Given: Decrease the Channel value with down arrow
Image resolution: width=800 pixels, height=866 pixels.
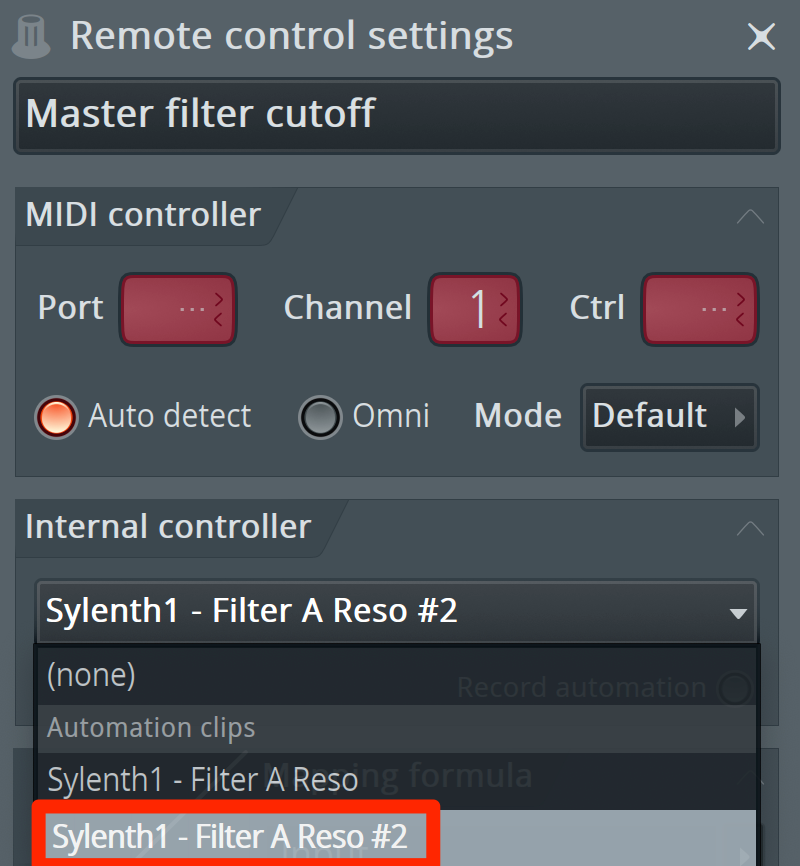Looking at the screenshot, I should coord(503,319).
